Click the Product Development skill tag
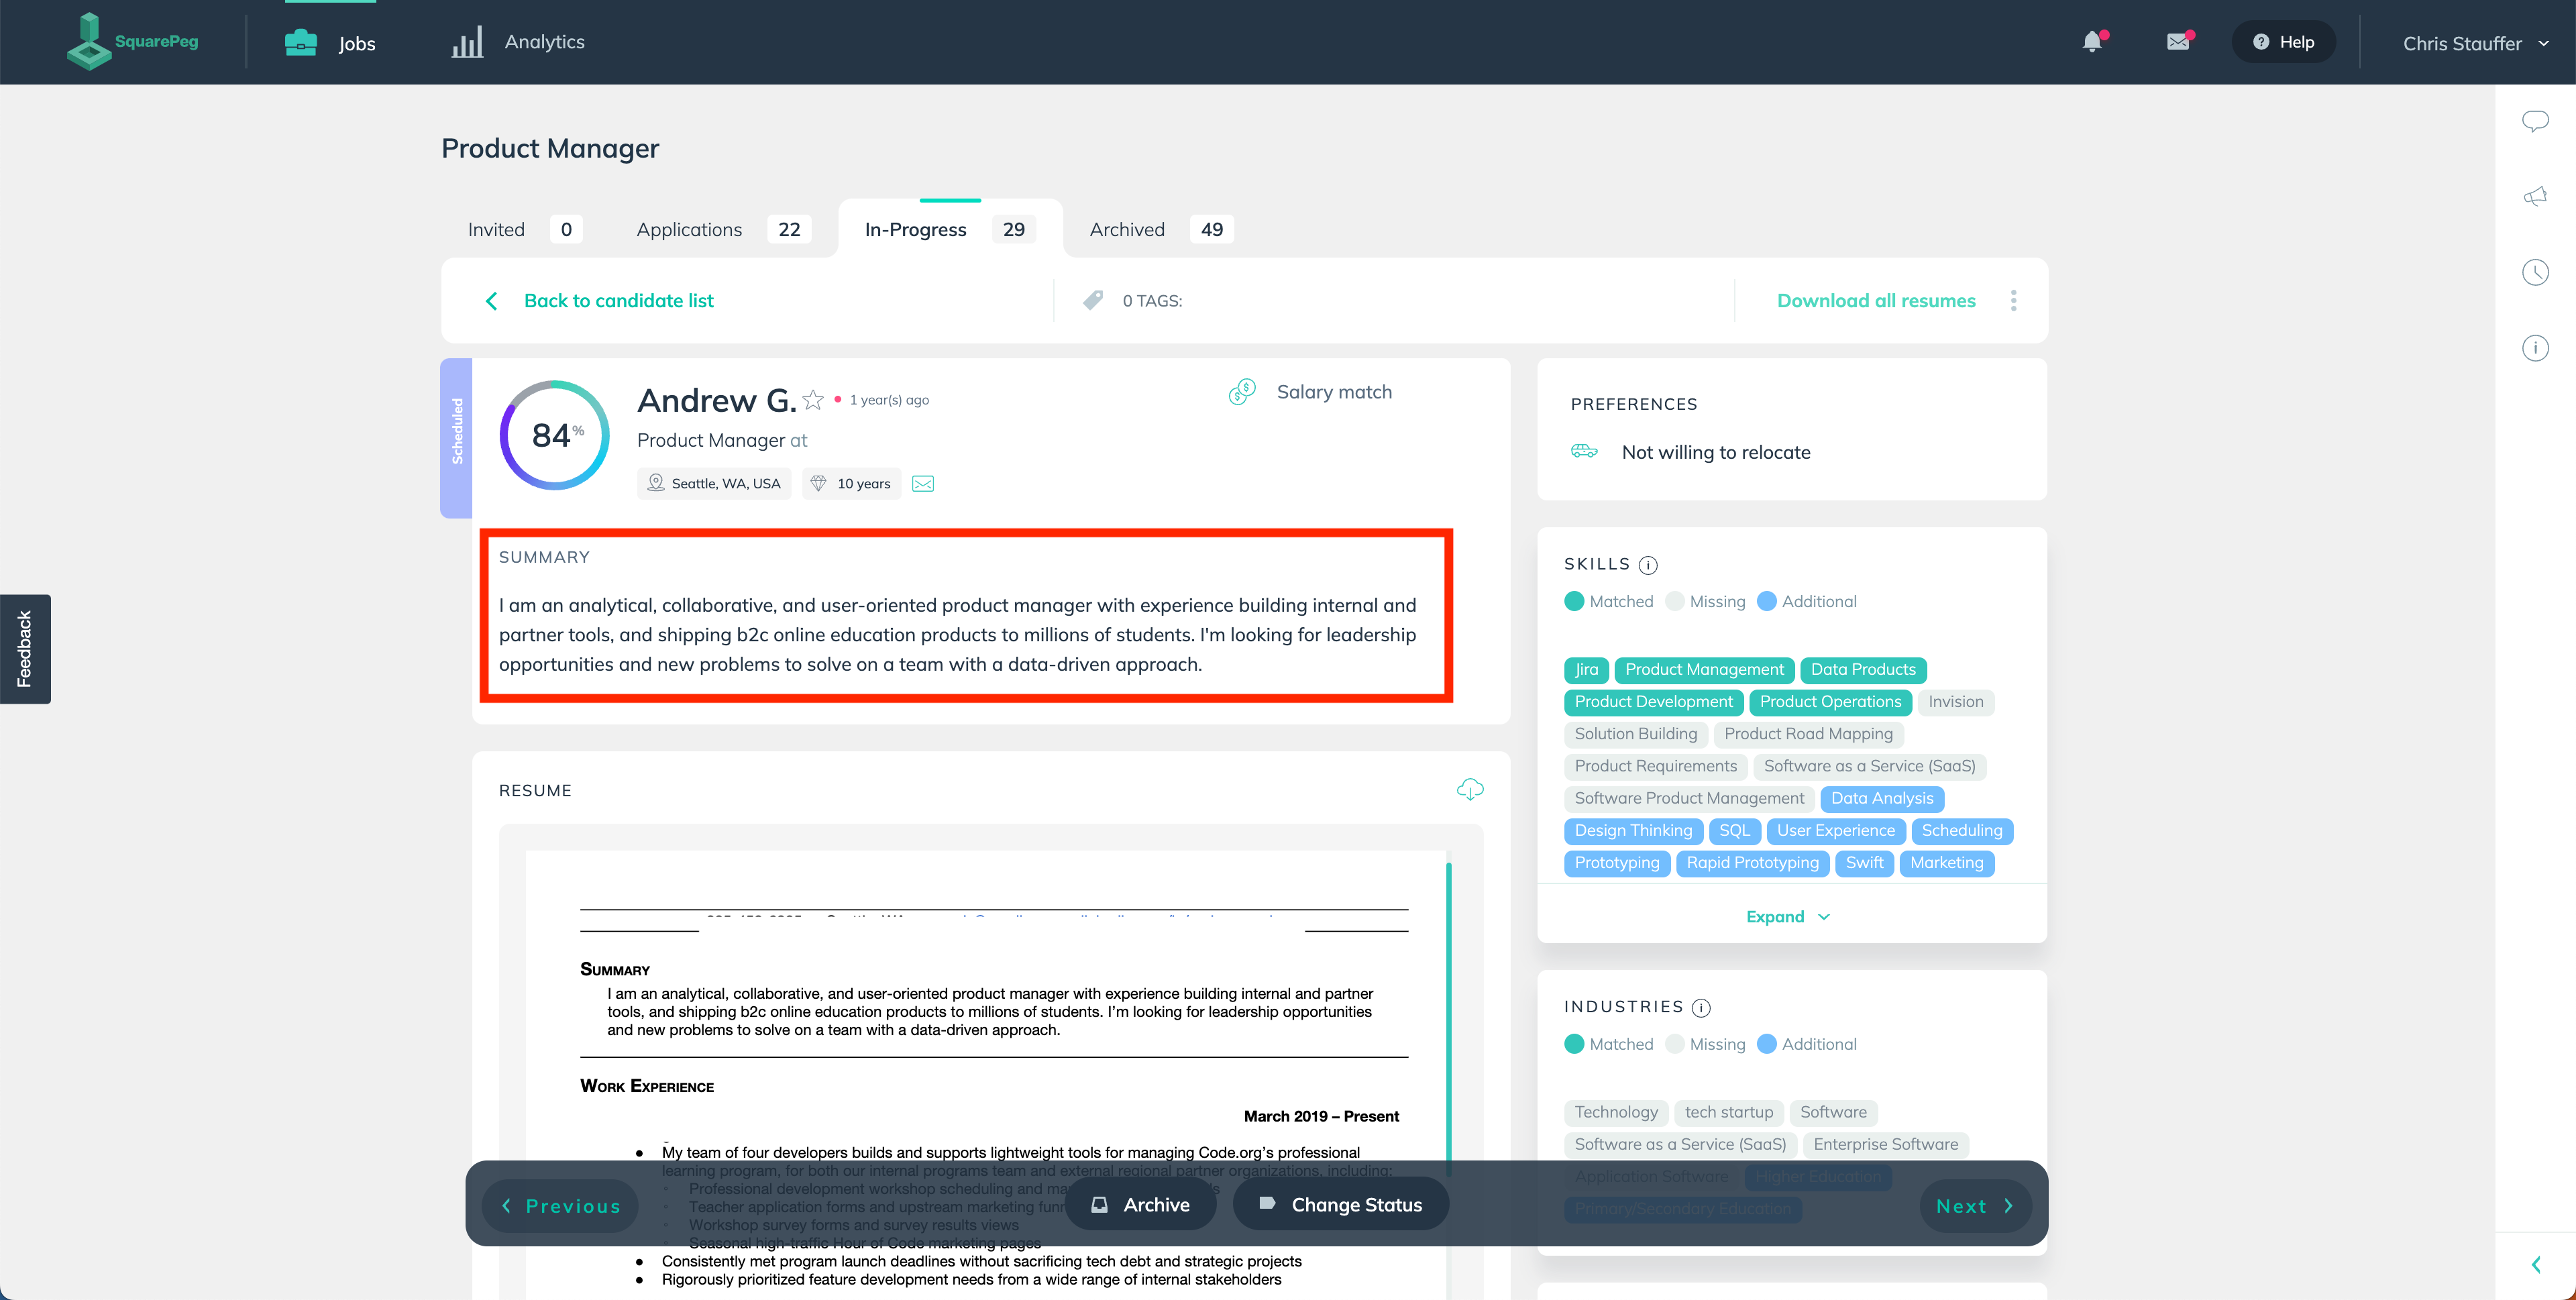Viewport: 2576px width, 1300px height. click(1654, 702)
